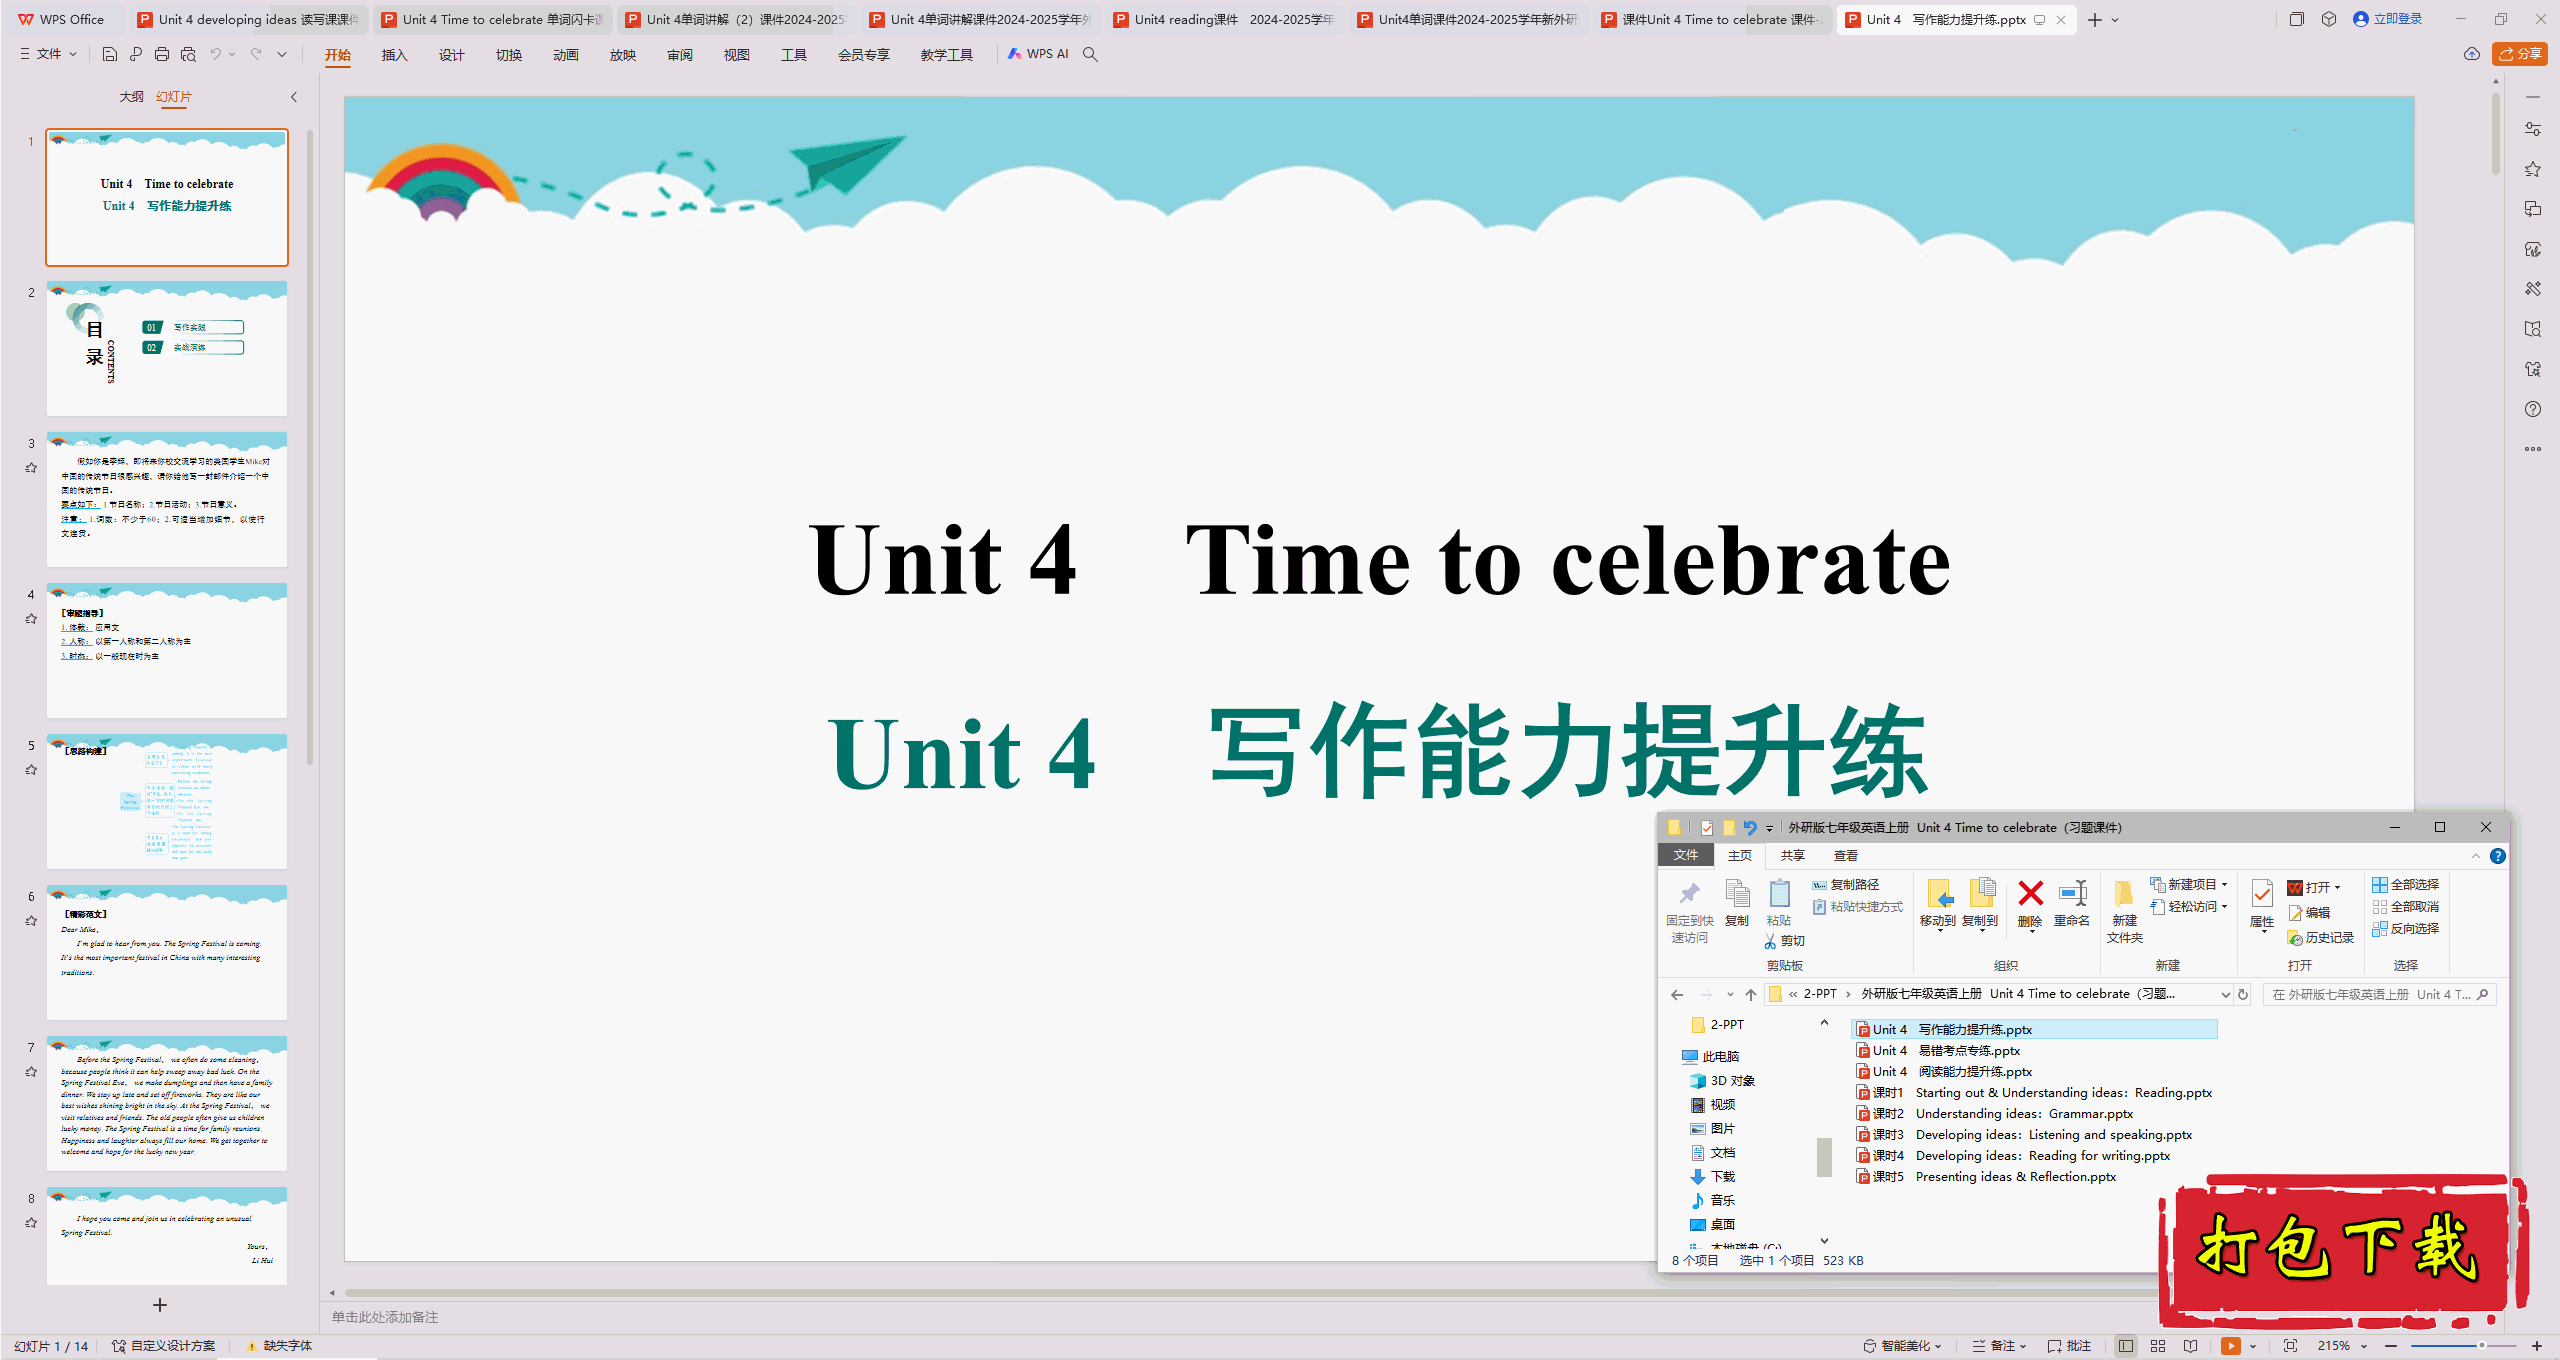The height and width of the screenshot is (1360, 2560).
Task: Start slideshow with orange play button
Action: click(2230, 1346)
